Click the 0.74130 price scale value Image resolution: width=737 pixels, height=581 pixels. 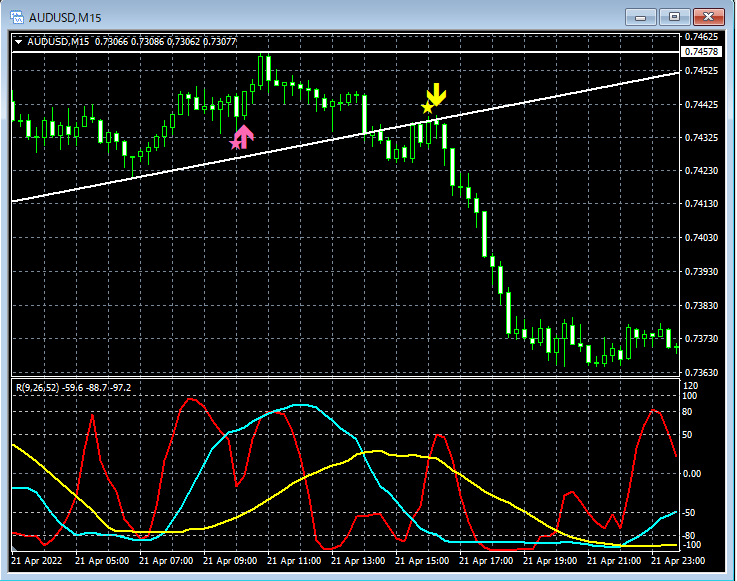pyautogui.click(x=701, y=204)
